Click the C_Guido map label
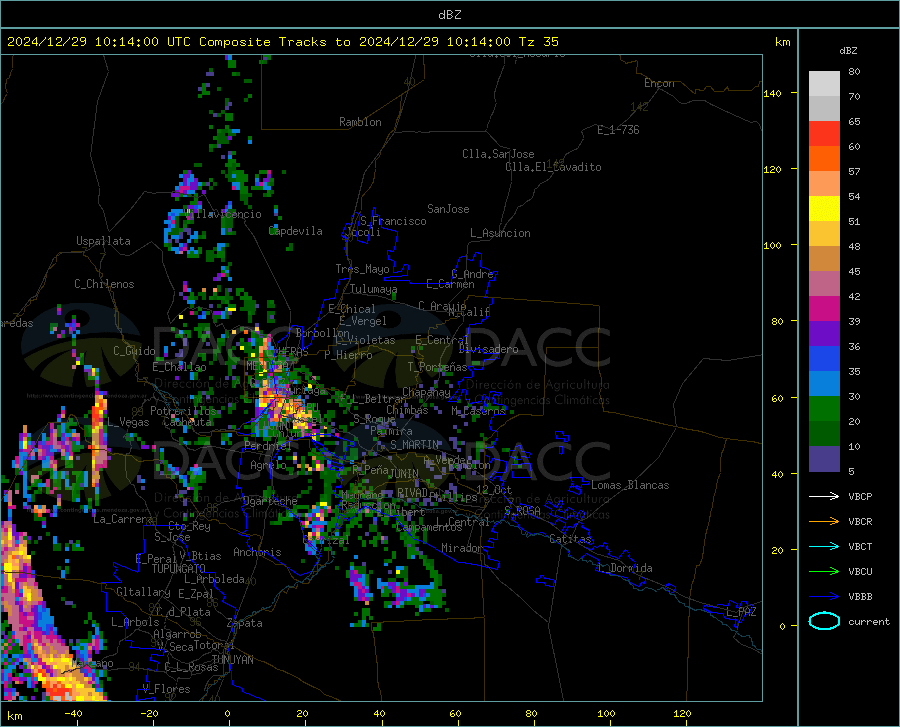This screenshot has height=727, width=900. point(134,351)
